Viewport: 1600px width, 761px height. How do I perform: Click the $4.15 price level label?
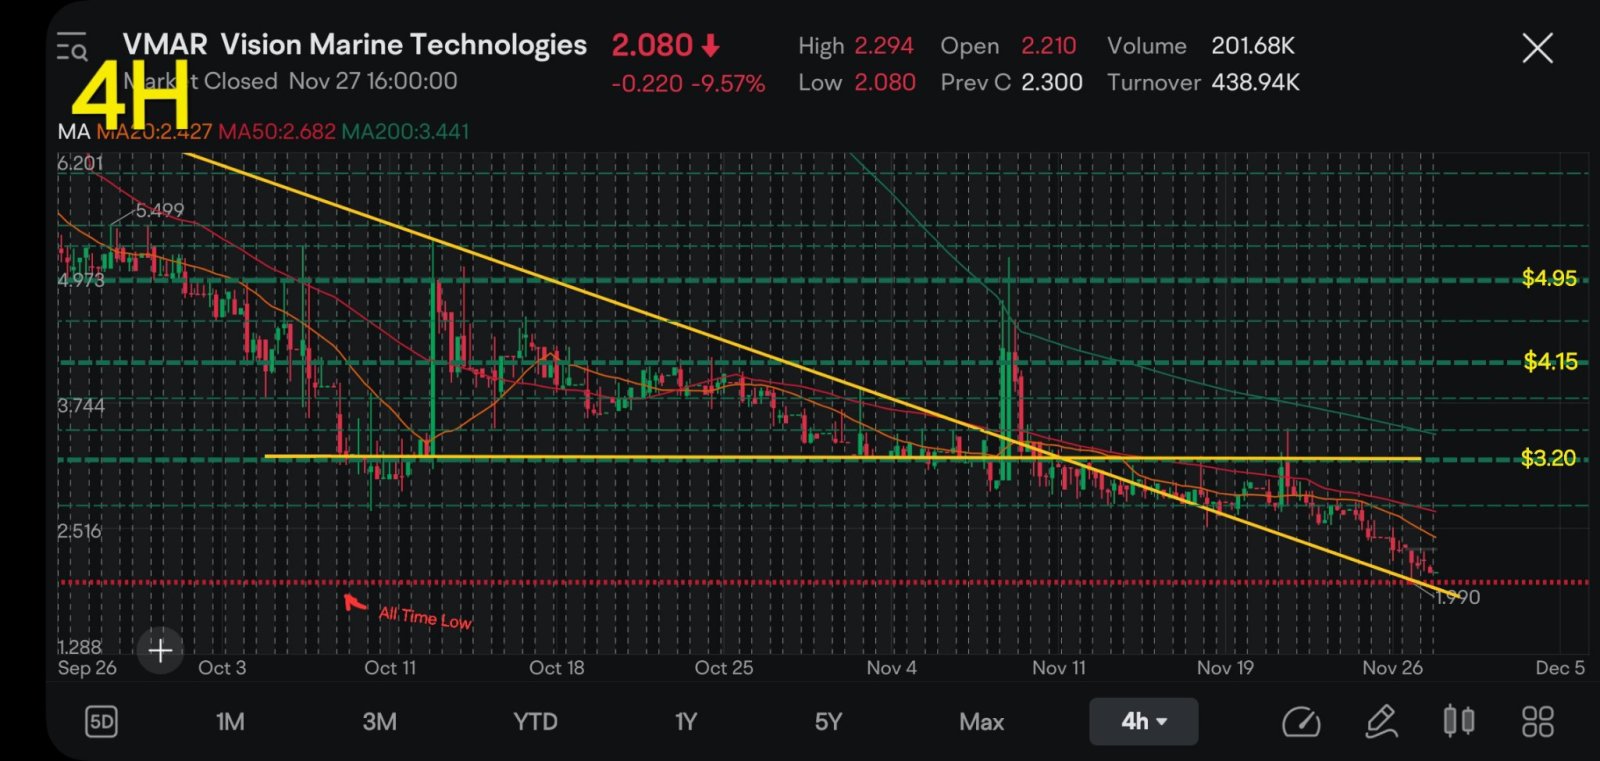click(1550, 361)
